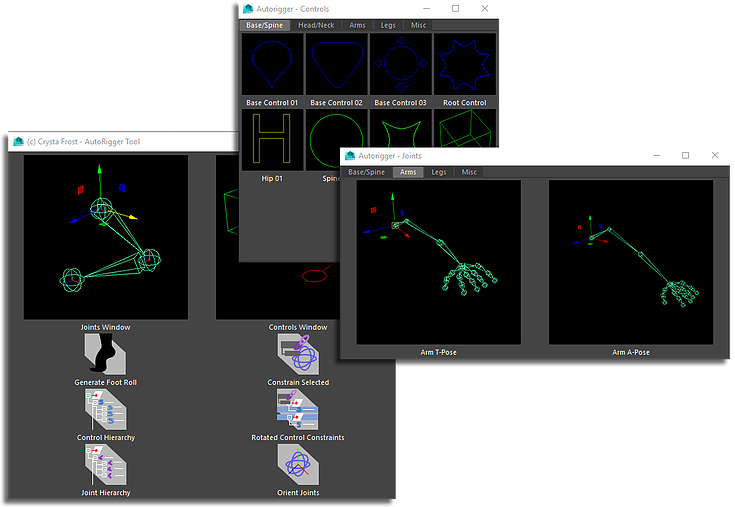Screen dimensions: 735x507
Task: Open the Legs tab in Joints window
Action: click(439, 172)
